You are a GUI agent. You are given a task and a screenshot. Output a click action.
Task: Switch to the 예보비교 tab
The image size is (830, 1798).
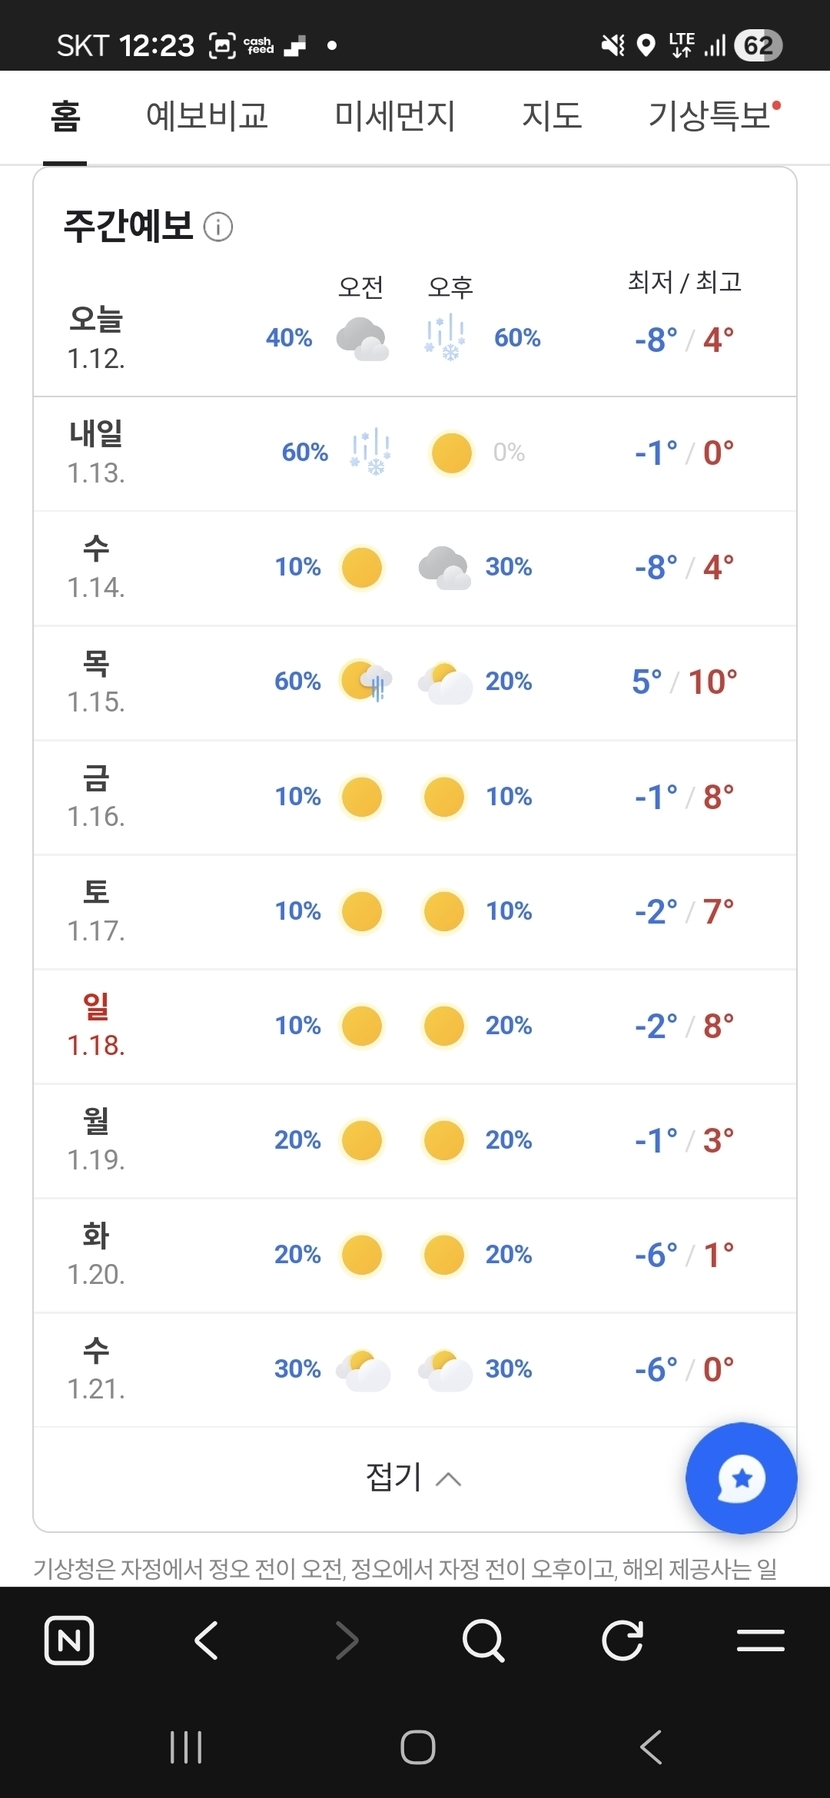(207, 116)
